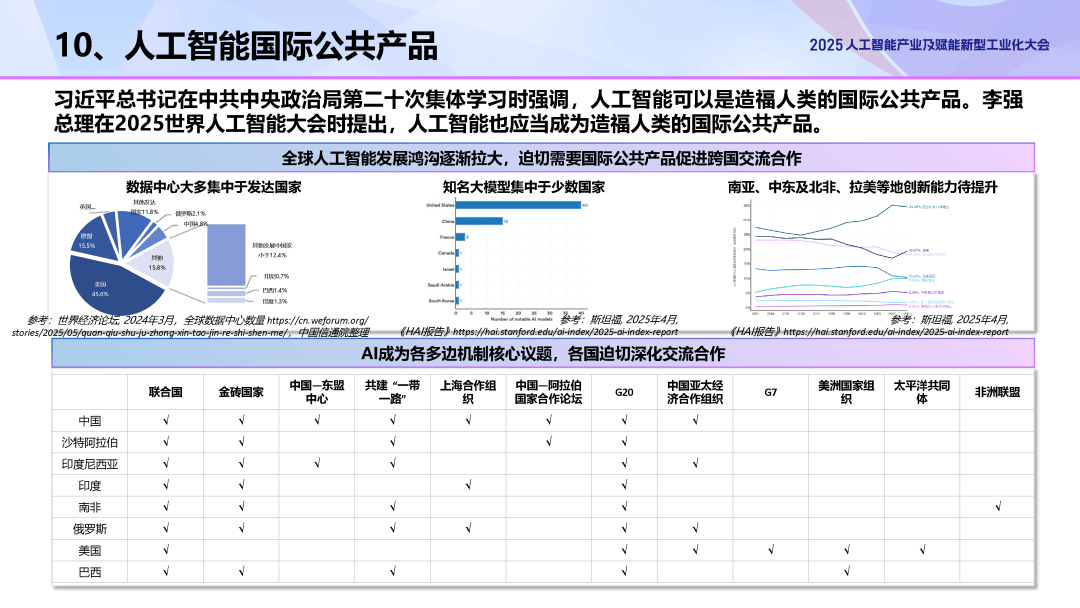Screen dimensions: 1080x608
Task: Click the 联合国 column header
Action: pyautogui.click(x=166, y=393)
